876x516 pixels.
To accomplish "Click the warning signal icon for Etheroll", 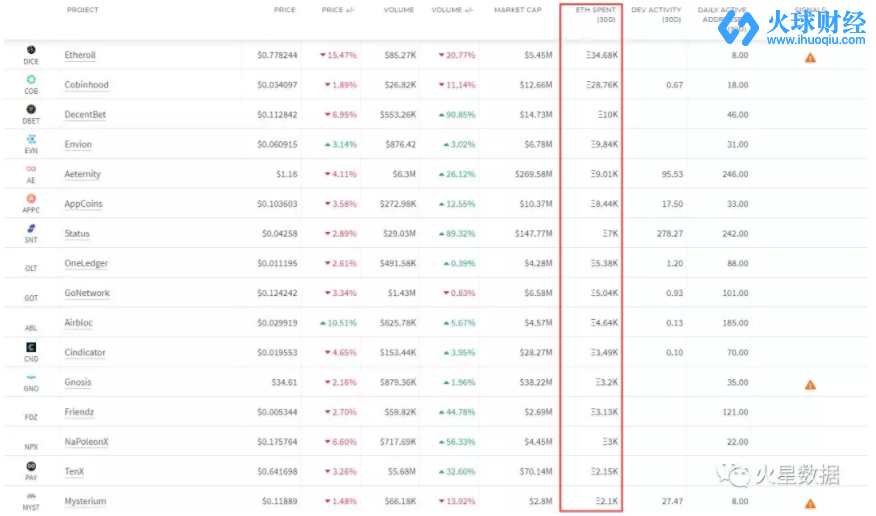I will (x=810, y=58).
